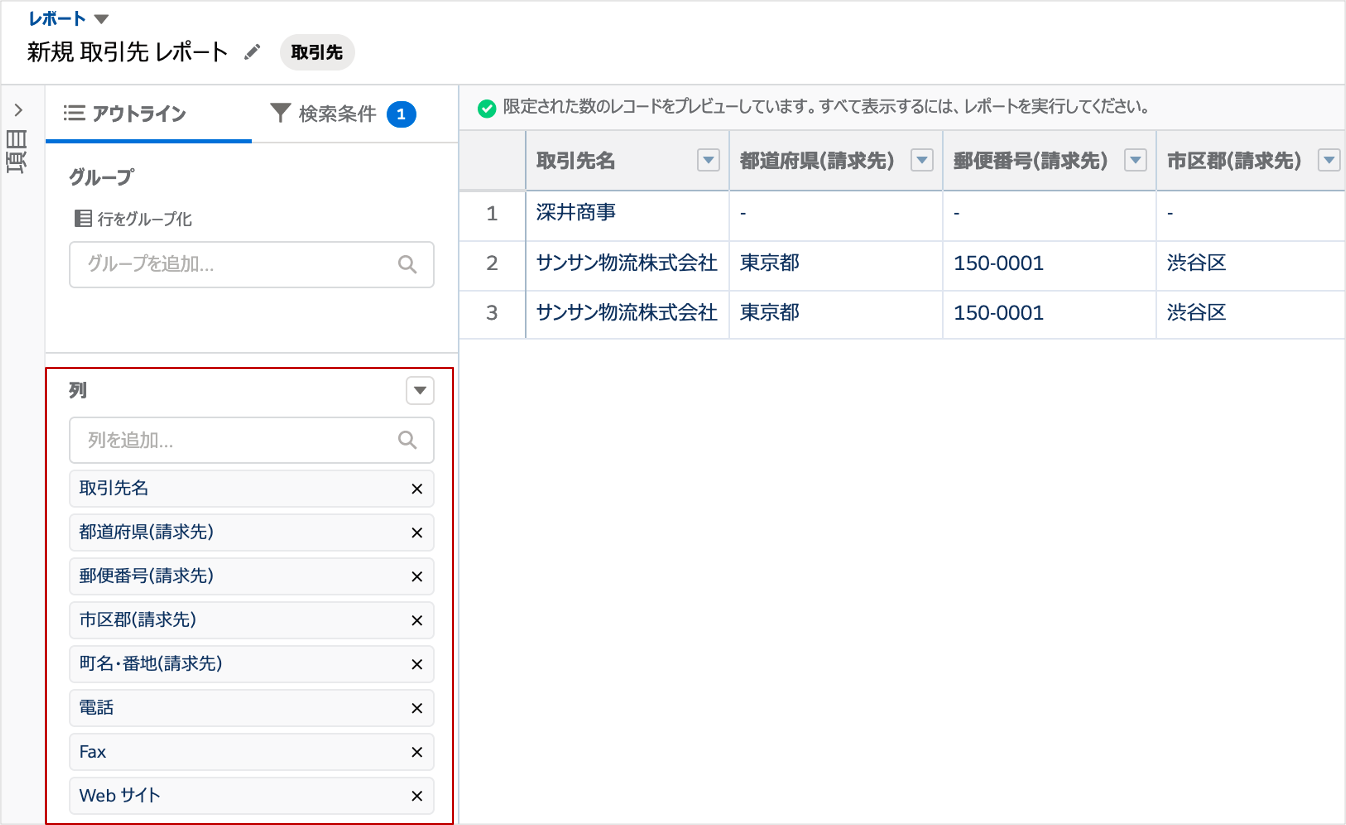Select the サンサン物流株式会社 cell in row 2
This screenshot has height=825, width=1346.
click(x=626, y=264)
